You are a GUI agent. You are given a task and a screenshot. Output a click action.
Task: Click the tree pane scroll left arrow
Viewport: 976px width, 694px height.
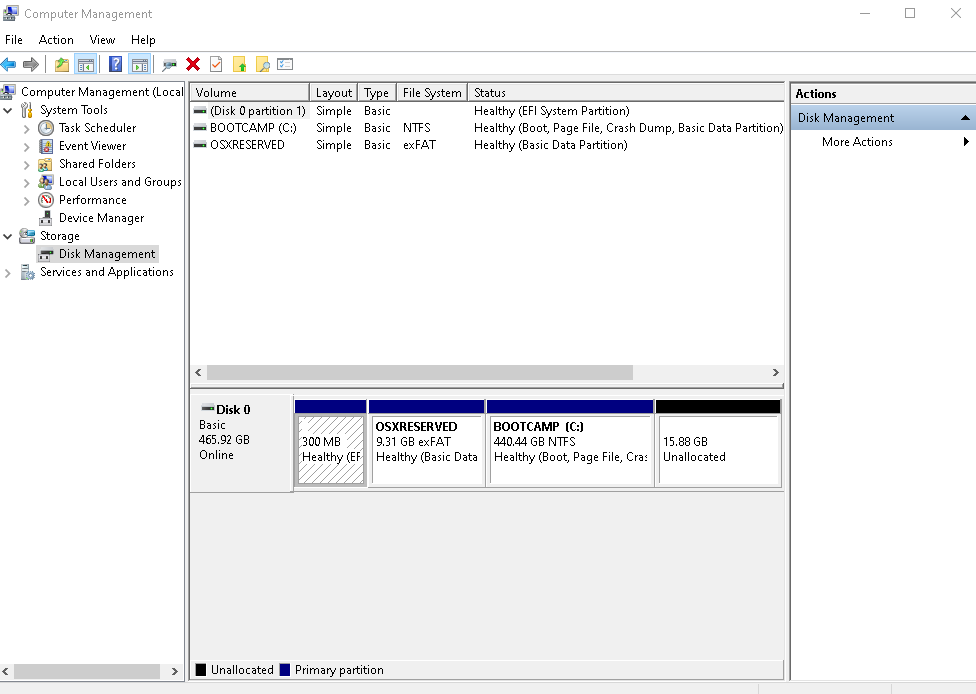pyautogui.click(x=6, y=672)
